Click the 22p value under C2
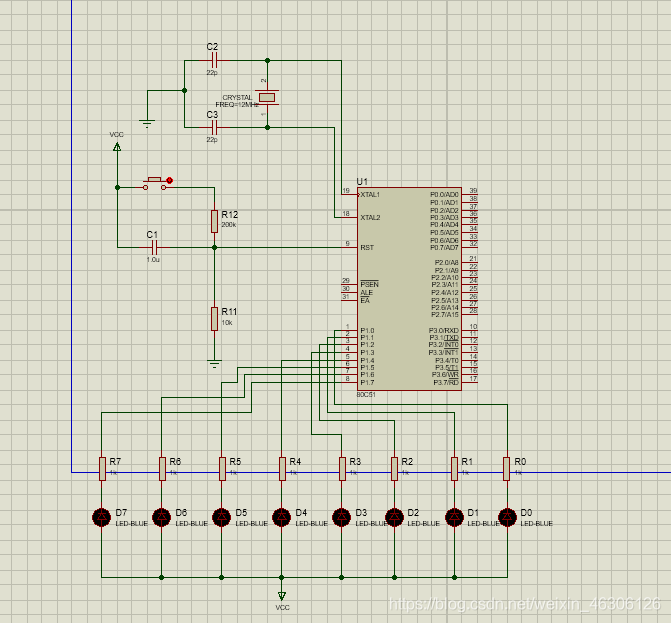 click(212, 73)
